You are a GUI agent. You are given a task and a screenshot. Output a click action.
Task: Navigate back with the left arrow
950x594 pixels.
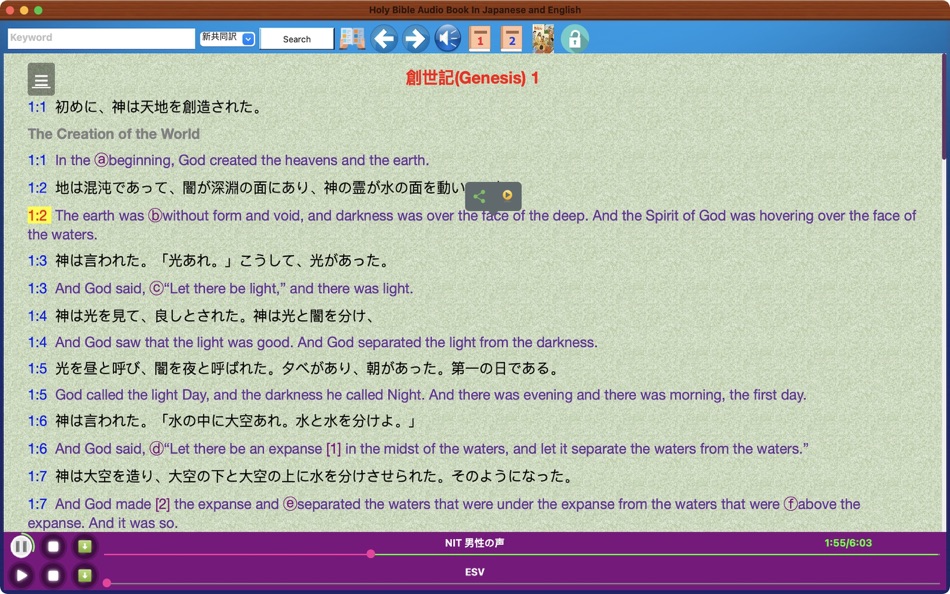[384, 38]
